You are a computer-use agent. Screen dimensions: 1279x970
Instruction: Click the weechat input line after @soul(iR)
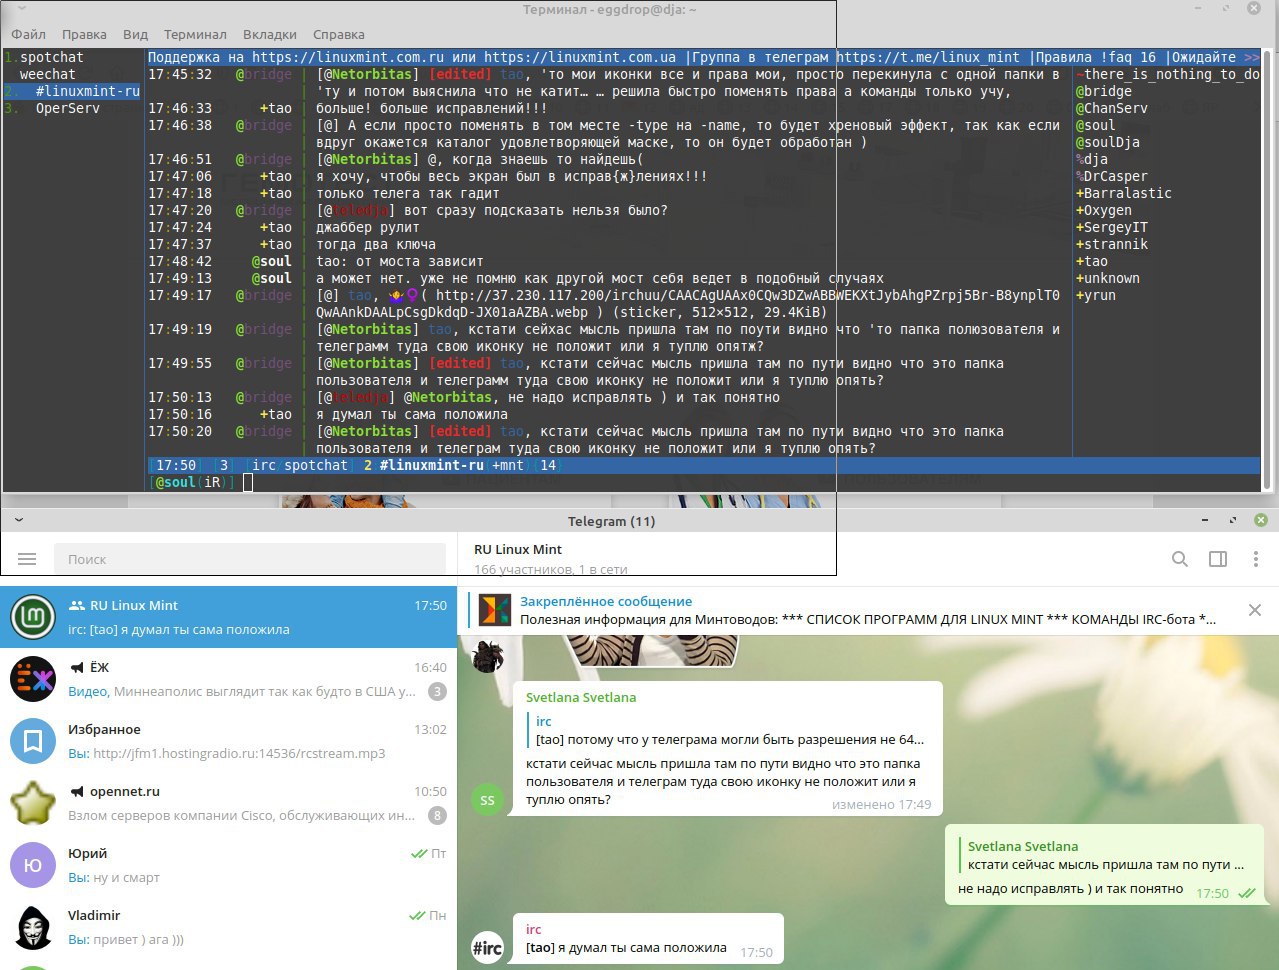tap(248, 482)
